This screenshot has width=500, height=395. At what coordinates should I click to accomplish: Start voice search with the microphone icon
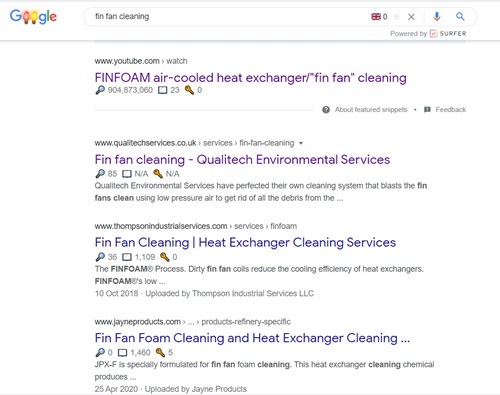(437, 16)
